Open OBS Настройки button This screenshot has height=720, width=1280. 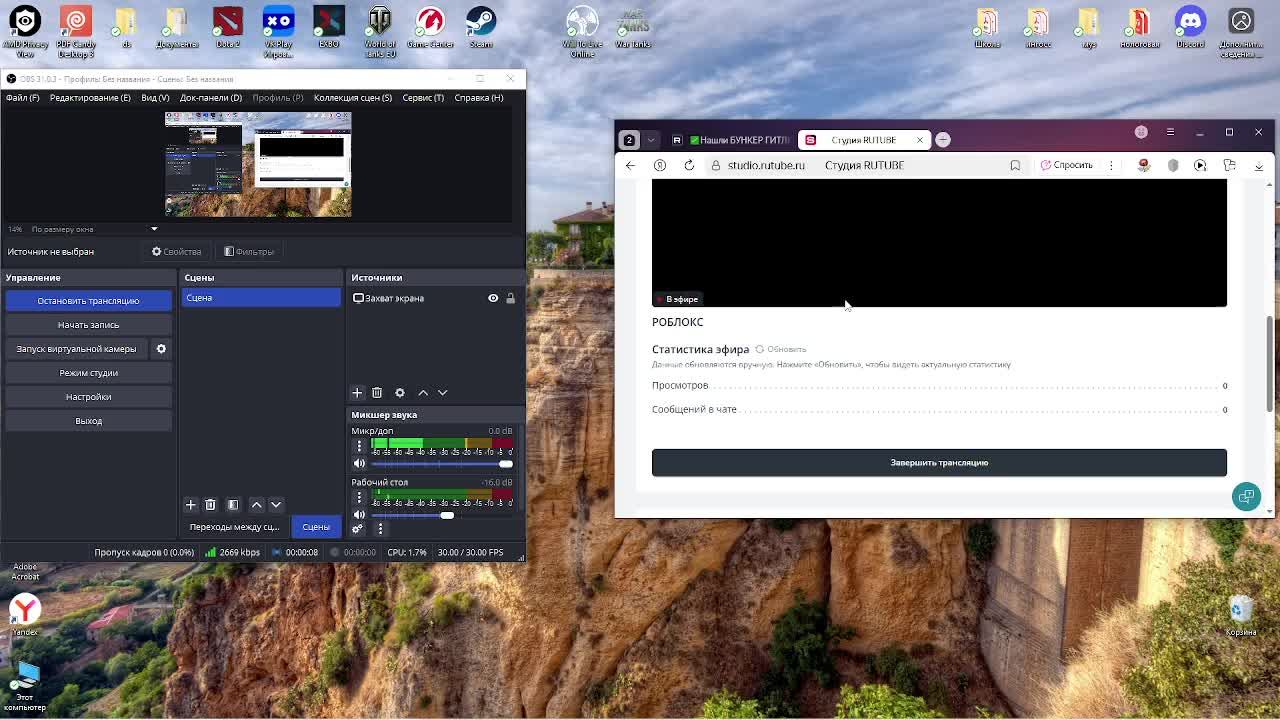88,397
